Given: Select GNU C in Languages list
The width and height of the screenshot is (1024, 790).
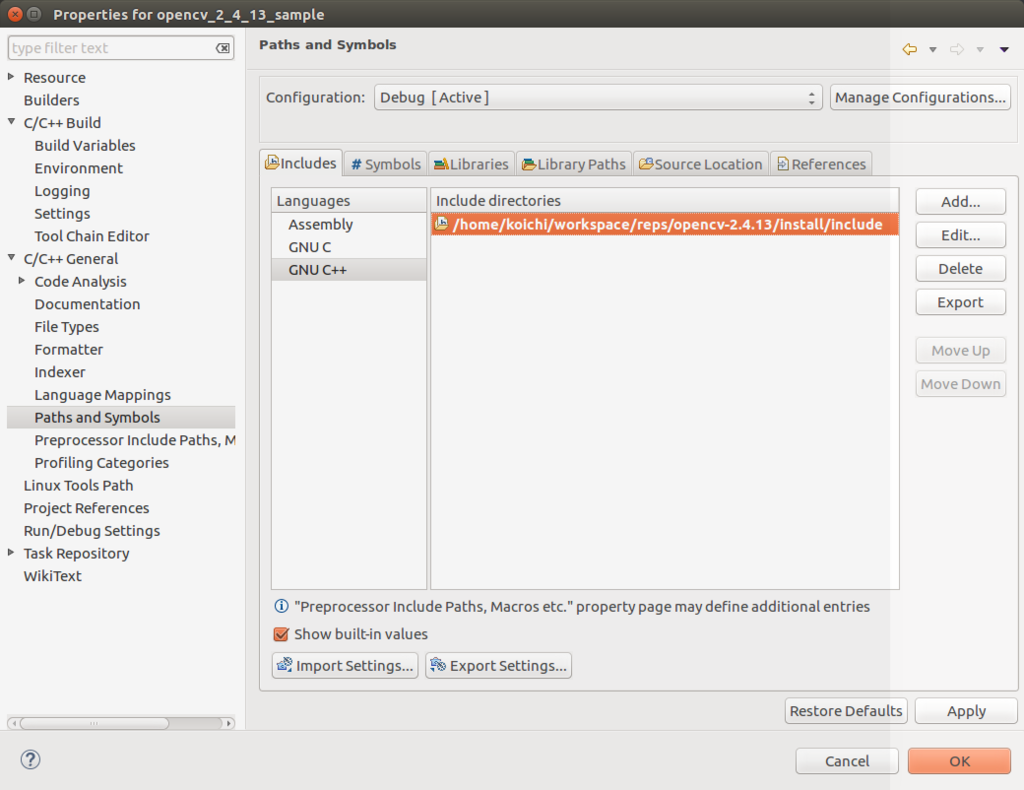Looking at the screenshot, I should pyautogui.click(x=349, y=247).
